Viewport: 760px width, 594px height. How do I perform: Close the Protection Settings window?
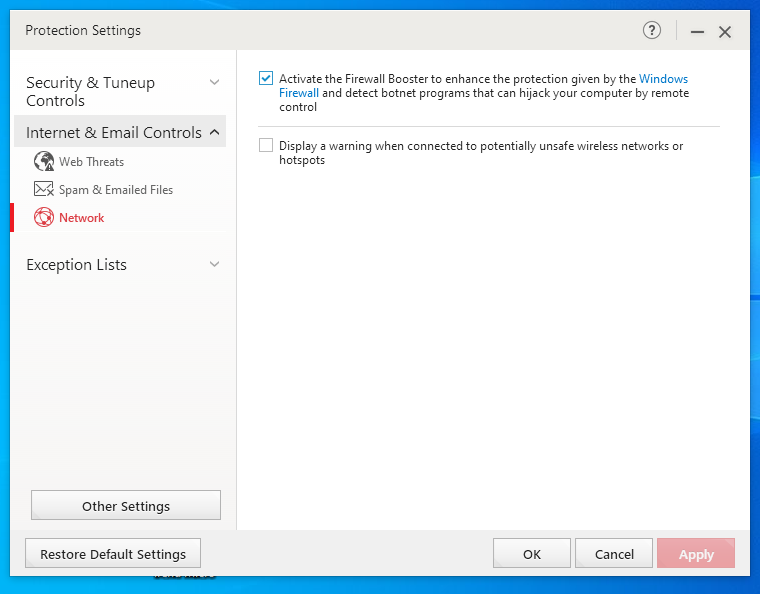click(725, 32)
